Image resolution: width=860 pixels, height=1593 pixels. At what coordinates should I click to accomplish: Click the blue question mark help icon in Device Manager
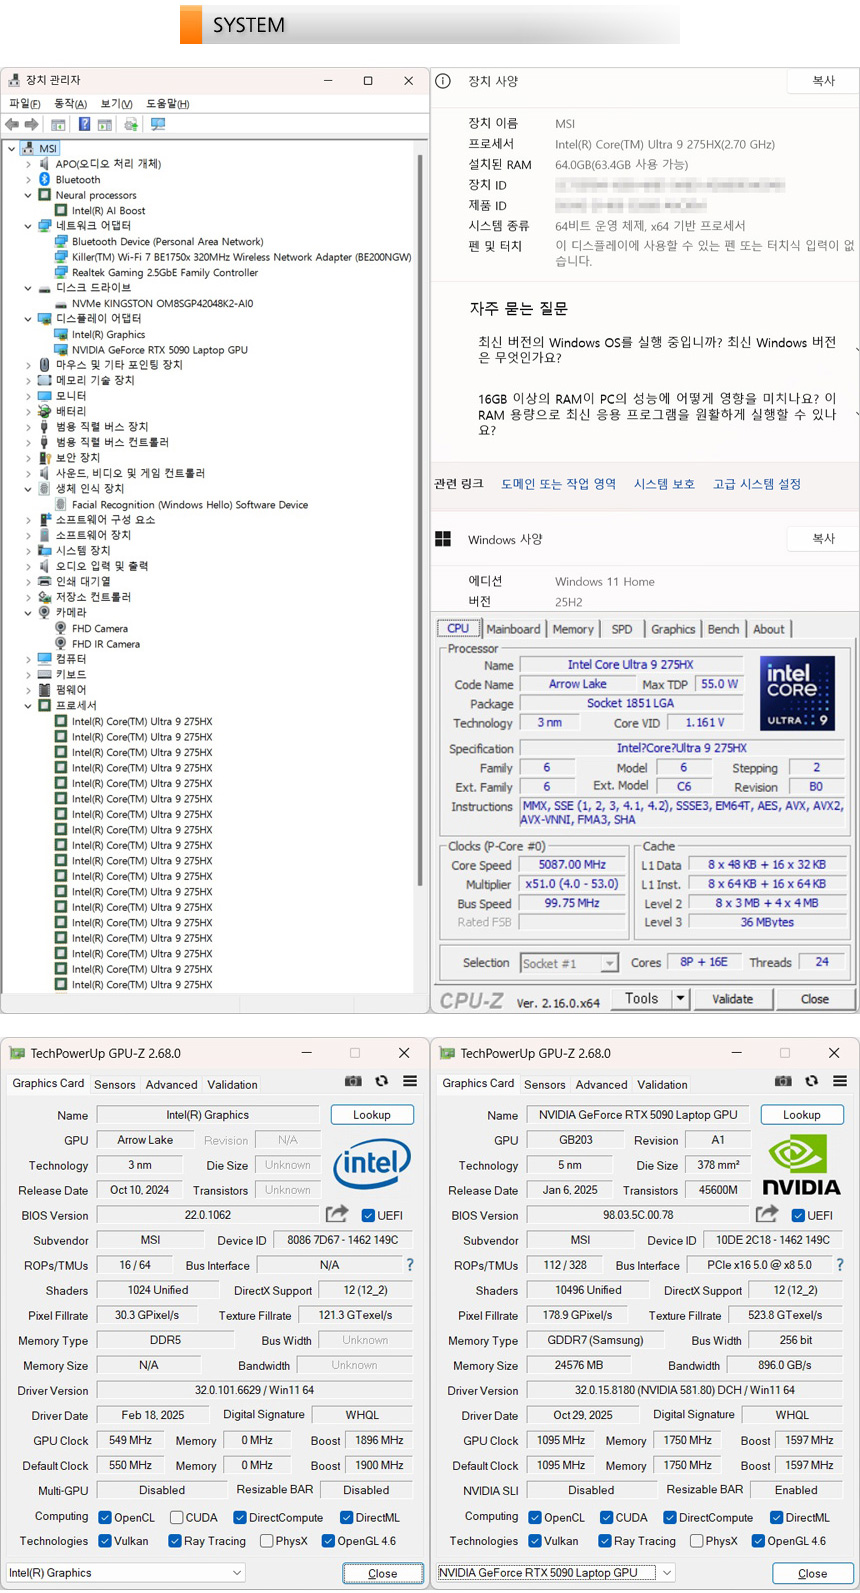pos(84,125)
